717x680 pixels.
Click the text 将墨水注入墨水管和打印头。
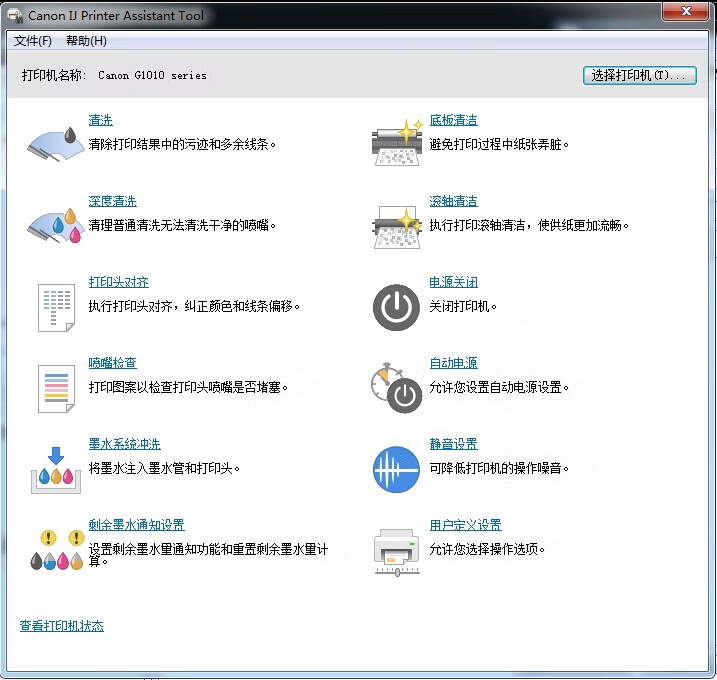(164, 468)
